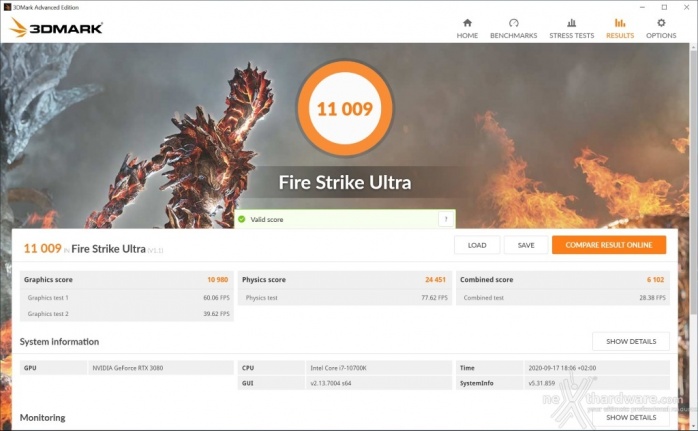Select the BENCHMARKS menu label
Viewport: 698px width, 431px height.
coord(513,36)
